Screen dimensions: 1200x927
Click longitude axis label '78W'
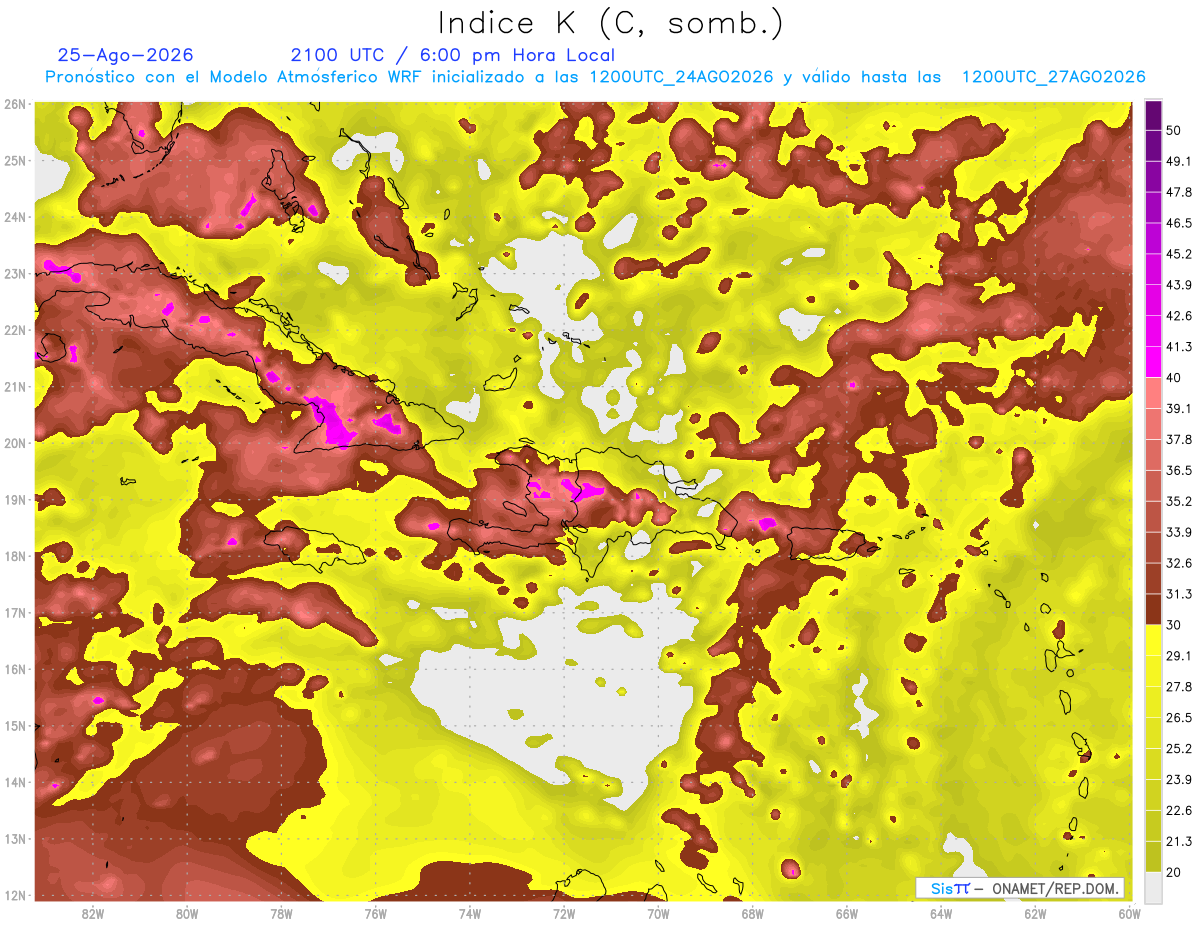(x=281, y=913)
